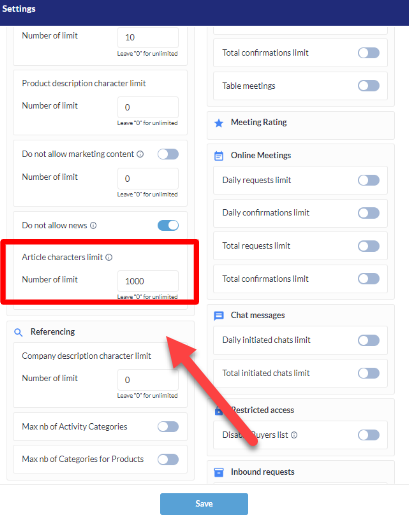The image size is (409, 515).
Task: Click the Chat messages bubble icon
Action: pos(219,316)
